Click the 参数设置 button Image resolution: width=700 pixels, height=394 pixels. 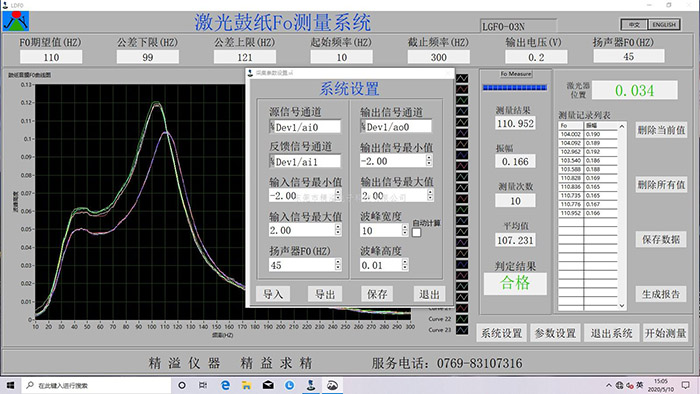[555, 333]
